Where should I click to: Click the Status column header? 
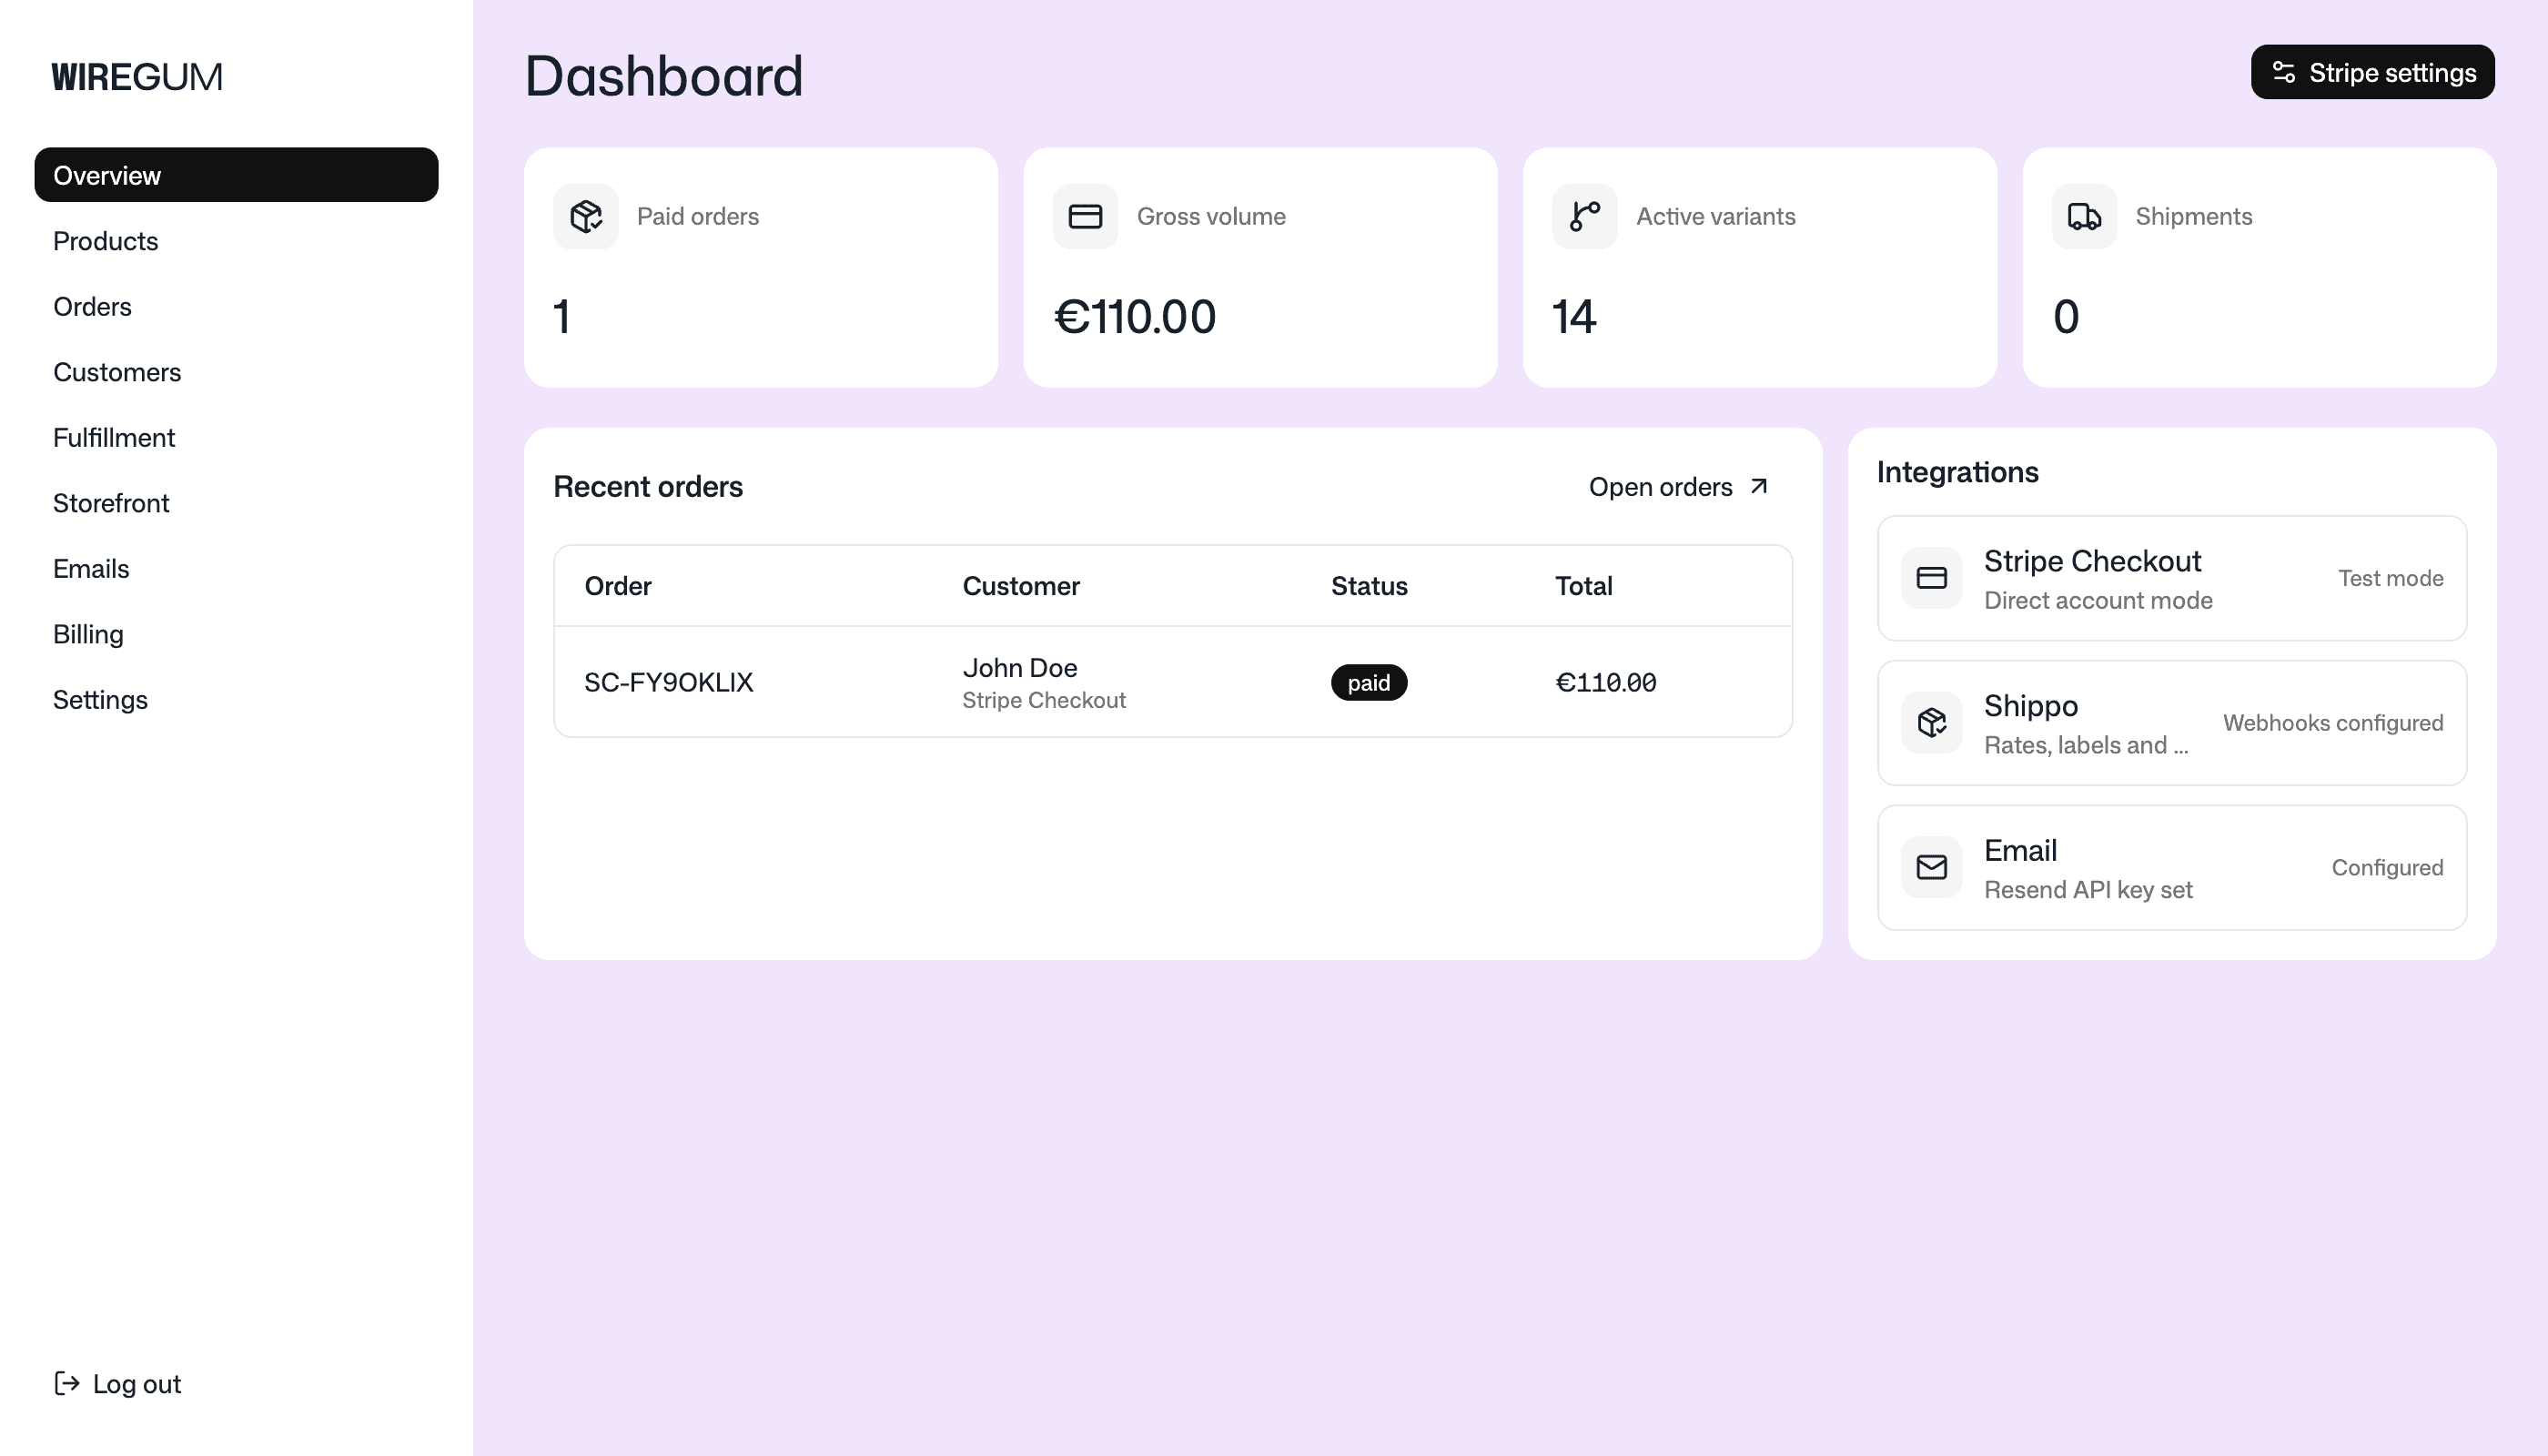point(1369,586)
